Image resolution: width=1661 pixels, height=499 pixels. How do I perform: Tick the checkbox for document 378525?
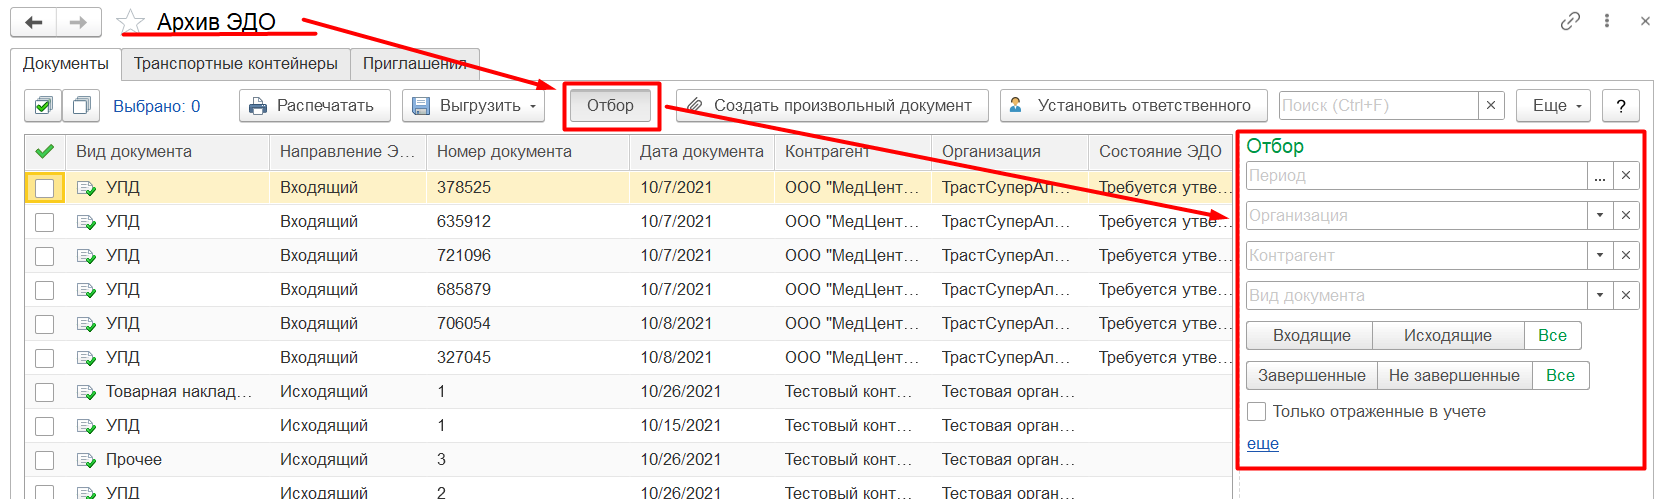point(44,188)
